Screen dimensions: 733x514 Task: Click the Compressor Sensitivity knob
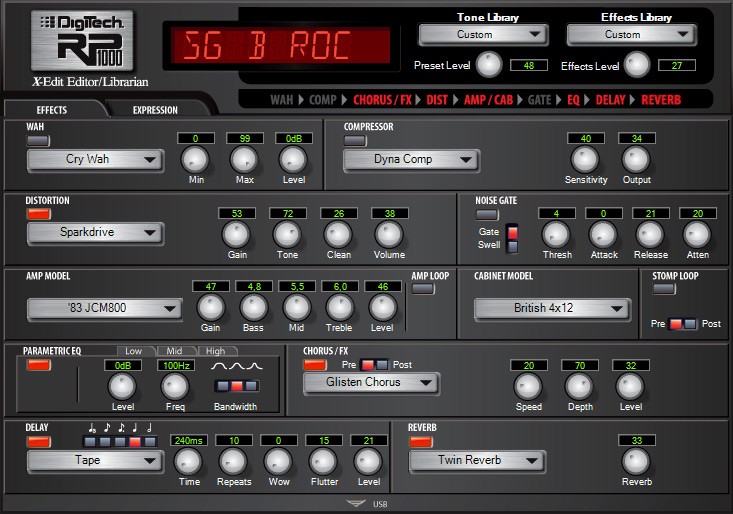tap(585, 159)
